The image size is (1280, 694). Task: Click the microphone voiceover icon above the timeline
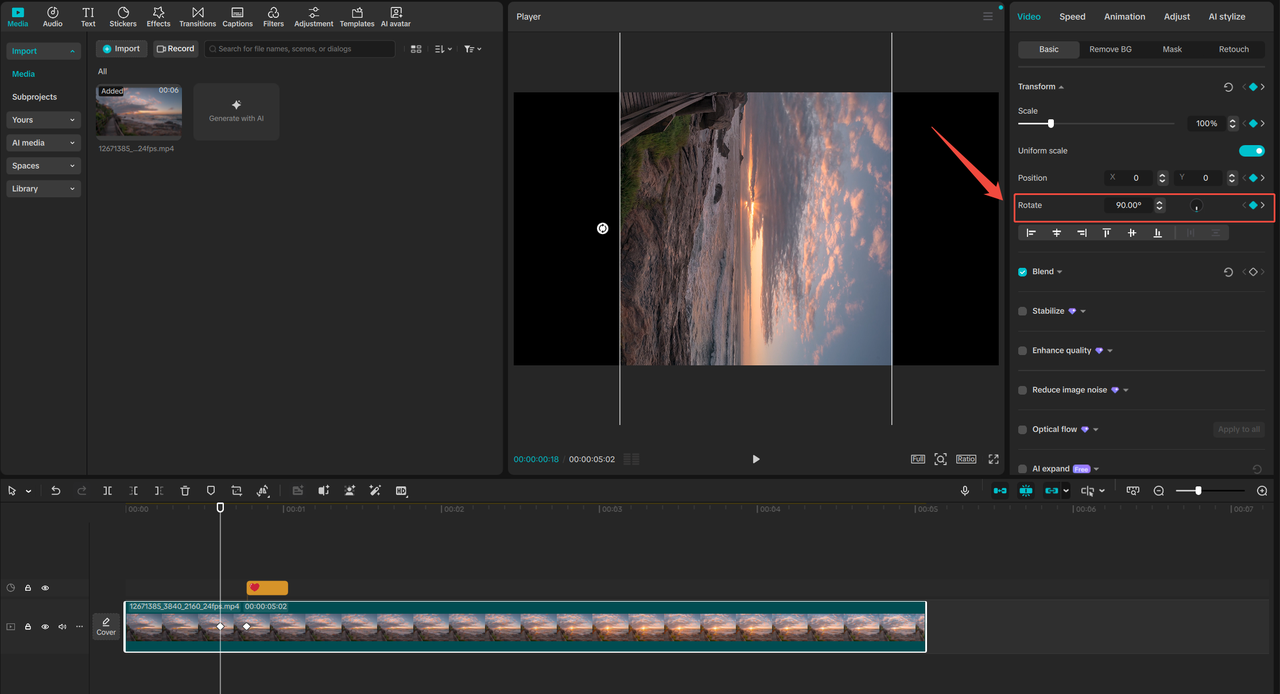(x=964, y=490)
